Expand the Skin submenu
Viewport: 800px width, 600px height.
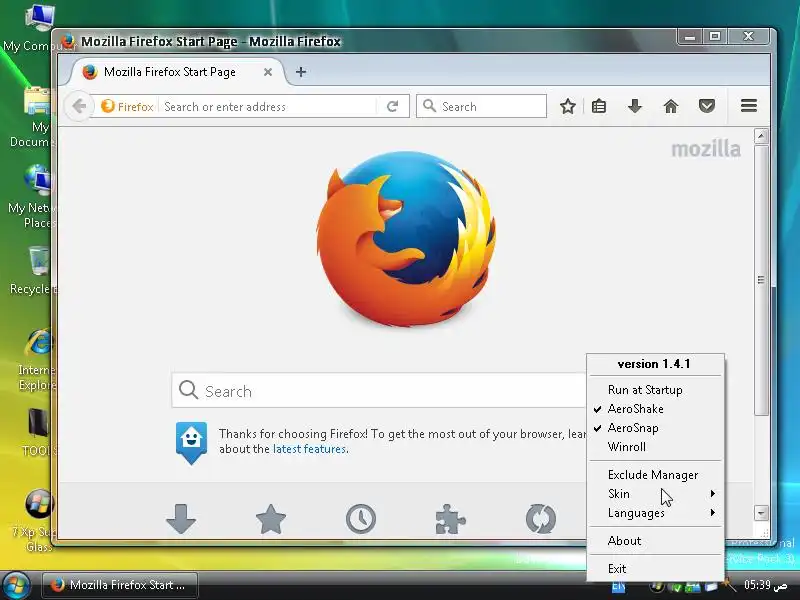(x=656, y=493)
